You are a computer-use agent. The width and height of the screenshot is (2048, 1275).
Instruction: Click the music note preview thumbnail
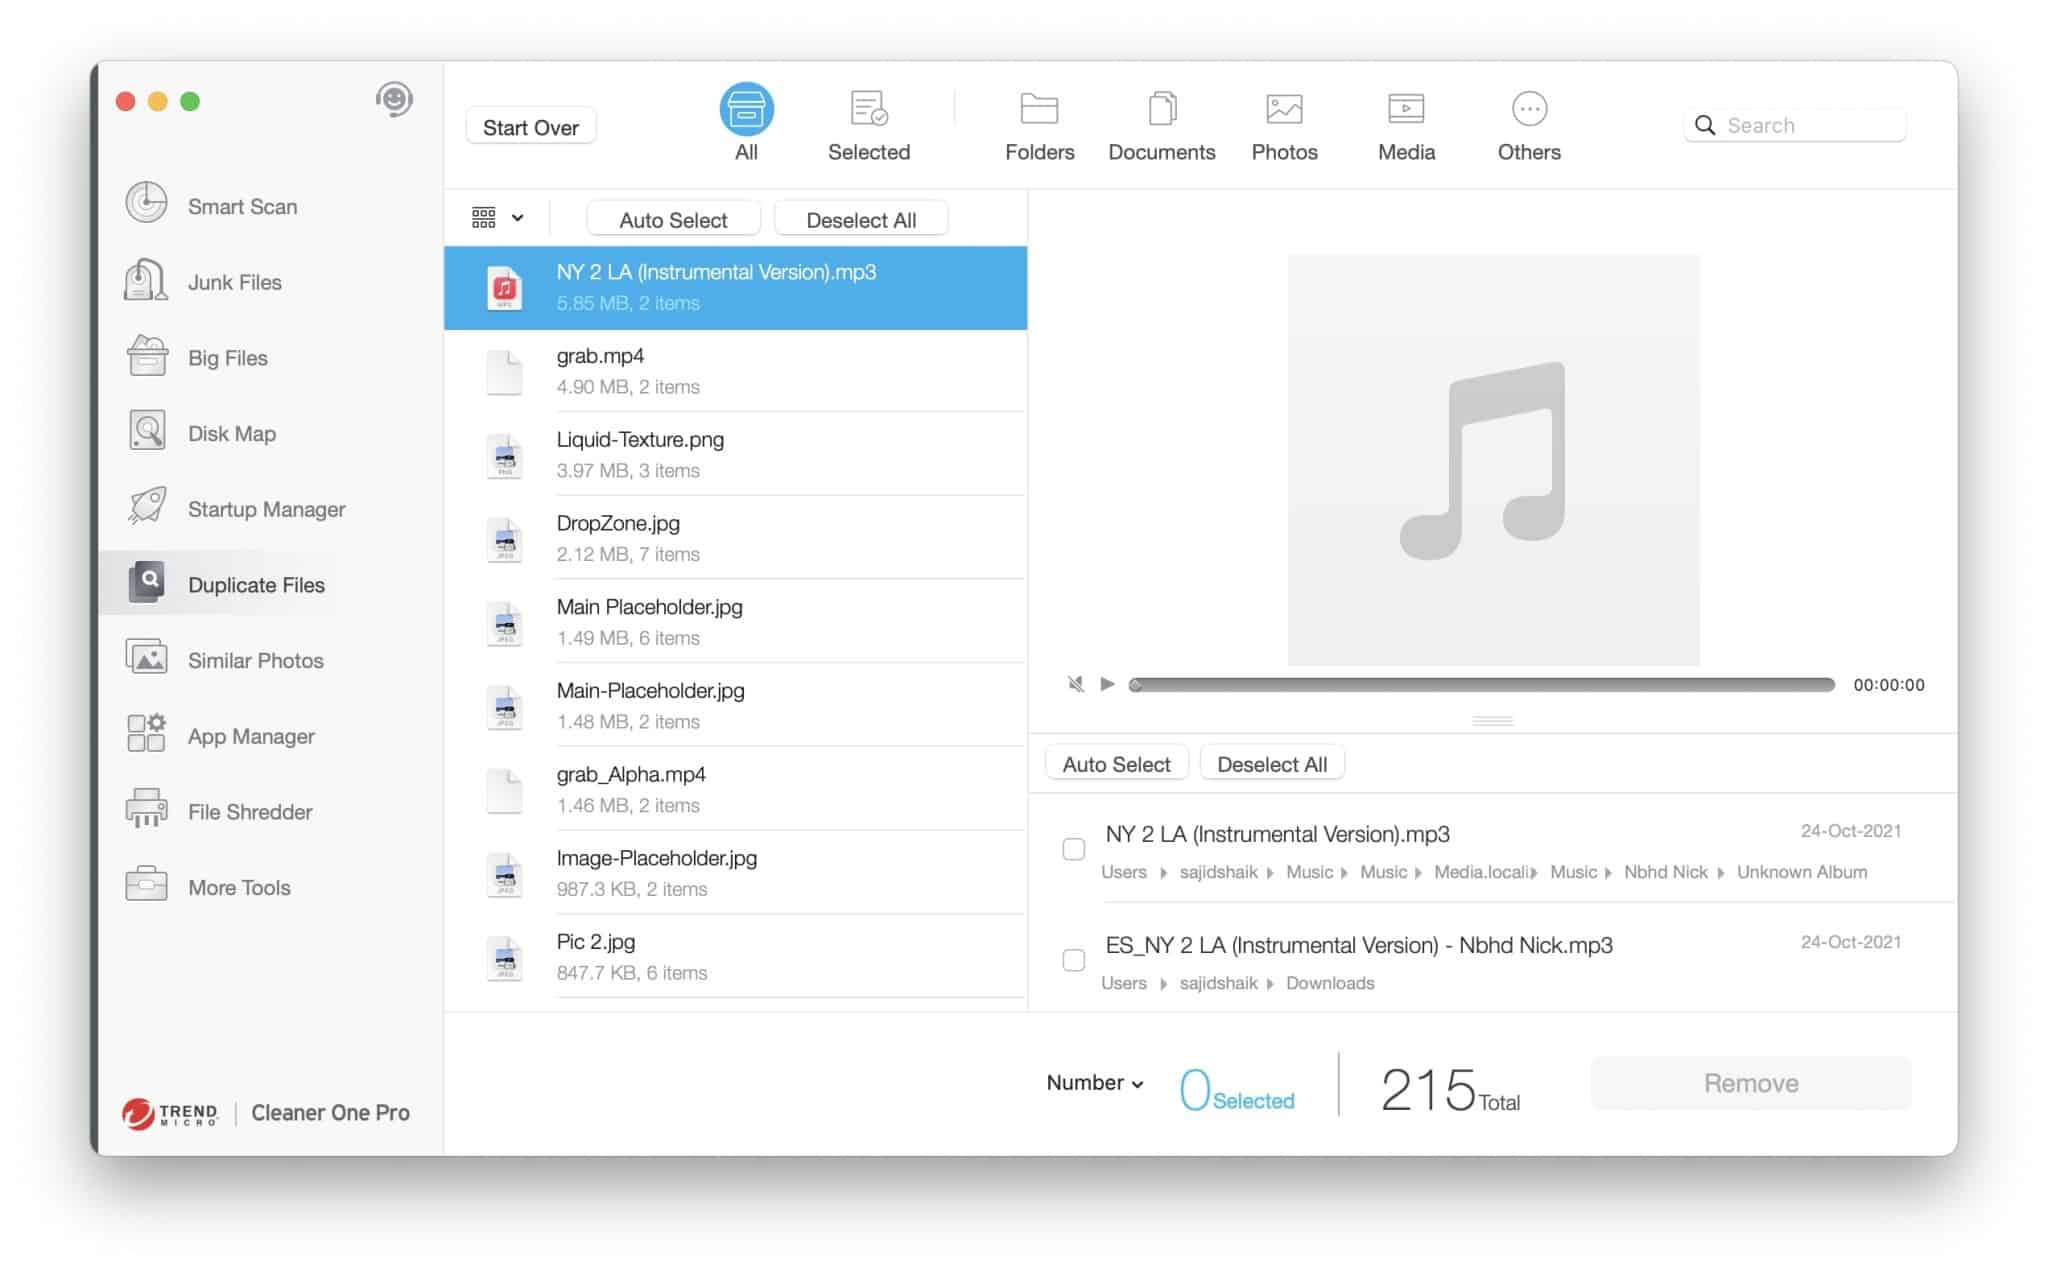click(x=1493, y=460)
